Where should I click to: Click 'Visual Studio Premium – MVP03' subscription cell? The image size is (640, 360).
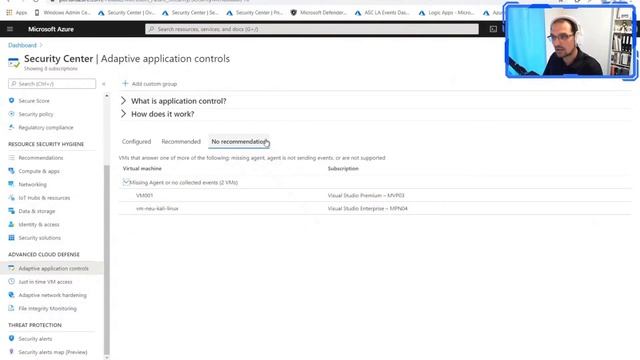click(x=366, y=195)
